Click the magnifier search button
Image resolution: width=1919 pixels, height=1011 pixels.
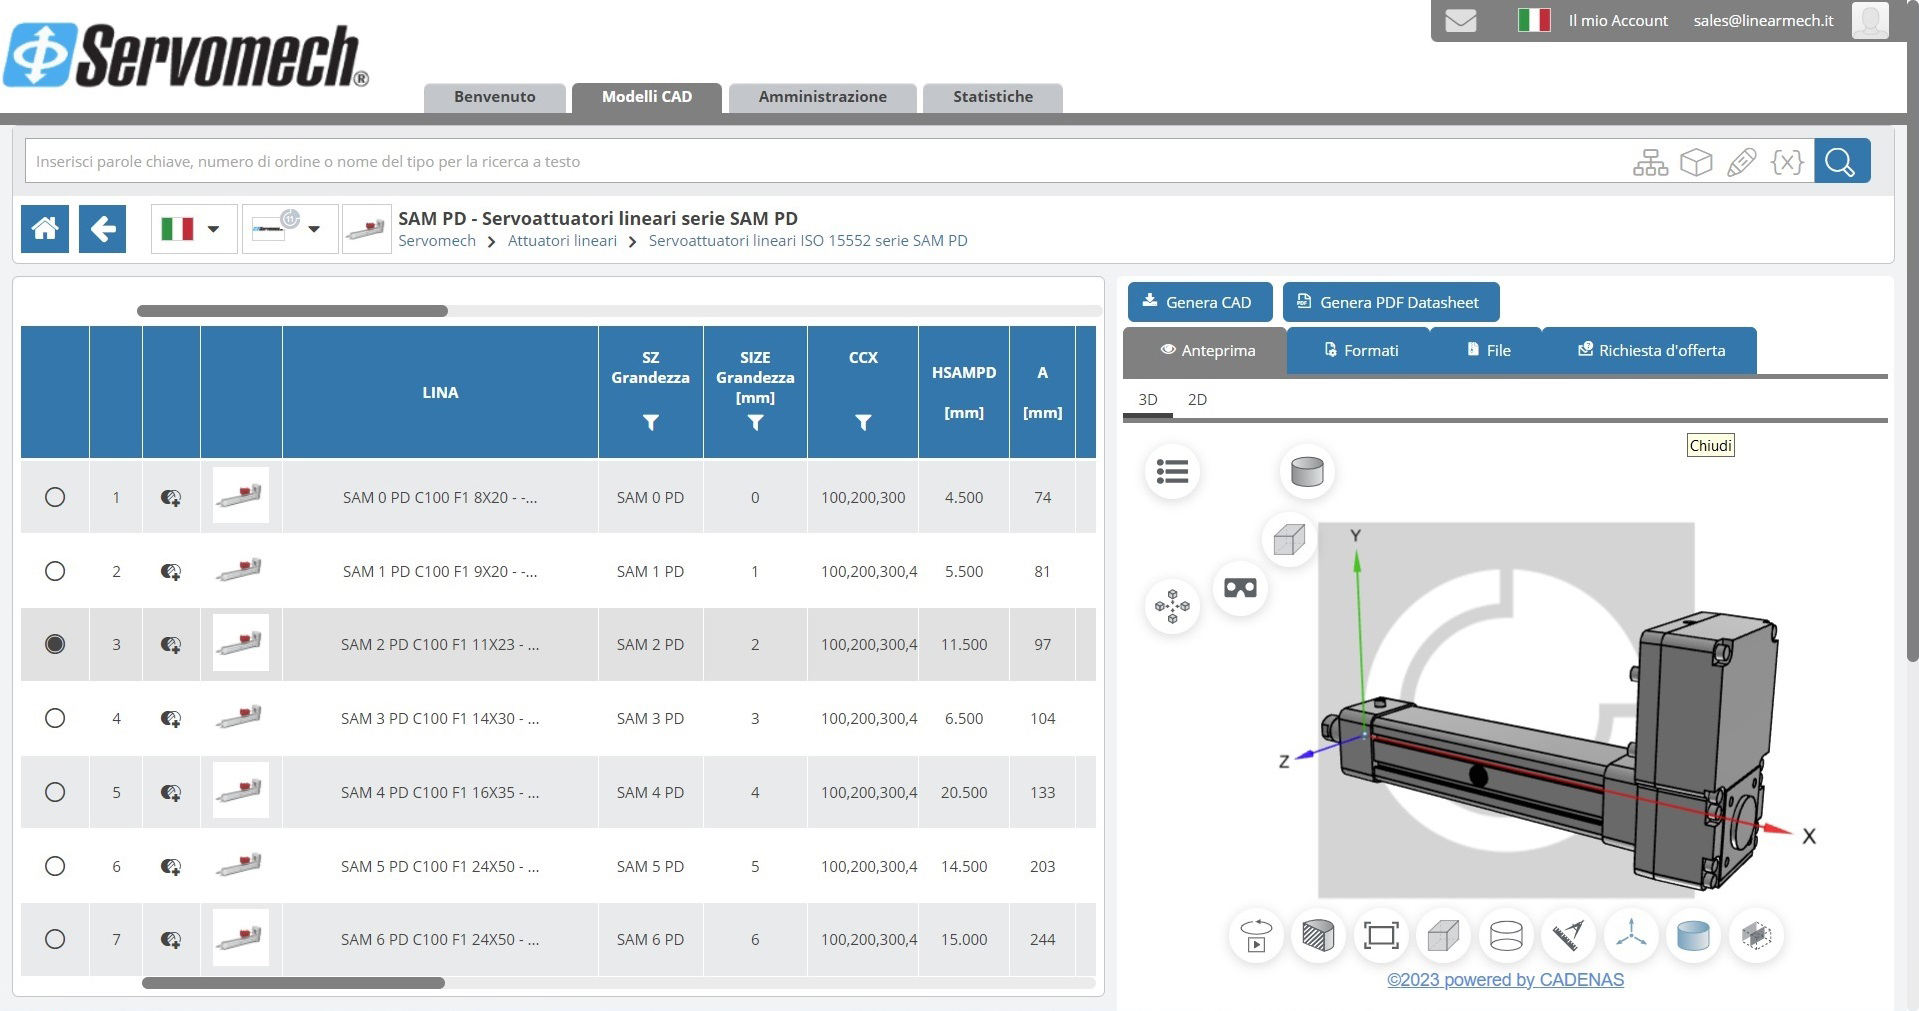(x=1841, y=161)
